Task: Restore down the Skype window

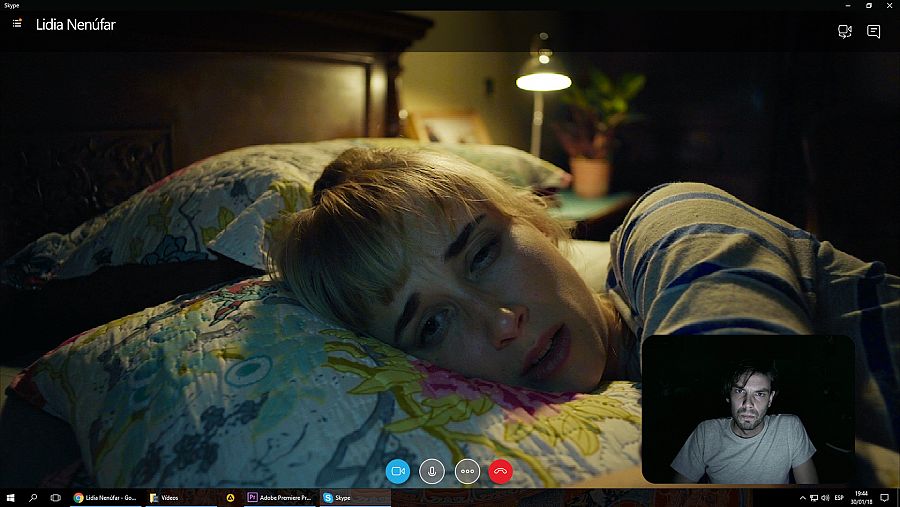Action: point(869,5)
